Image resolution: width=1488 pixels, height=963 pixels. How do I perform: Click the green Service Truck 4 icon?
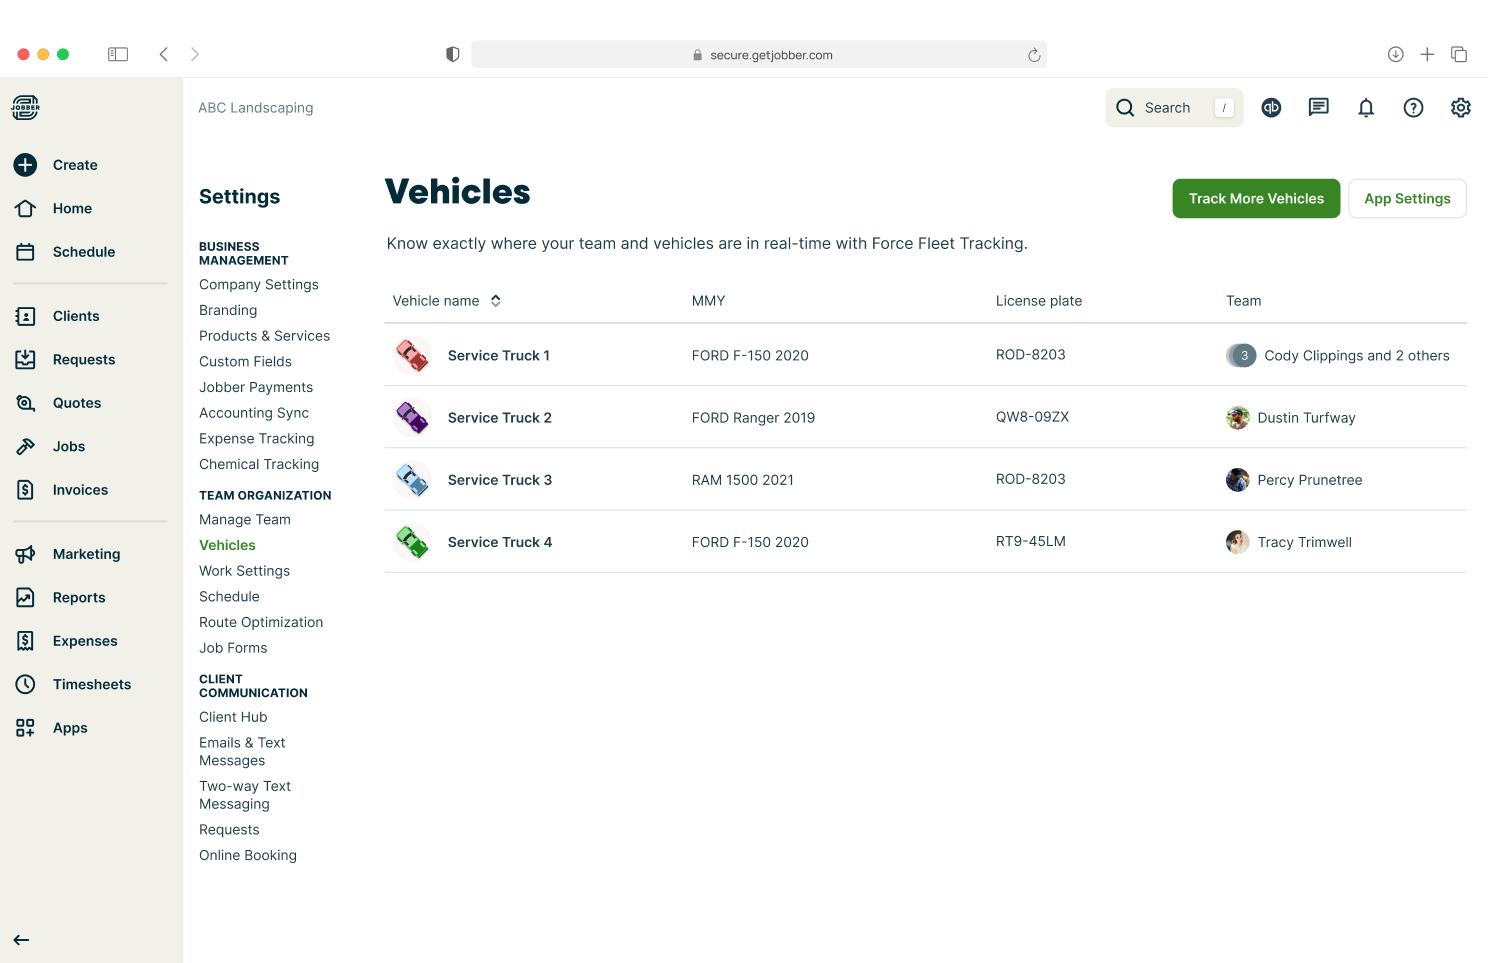click(412, 542)
